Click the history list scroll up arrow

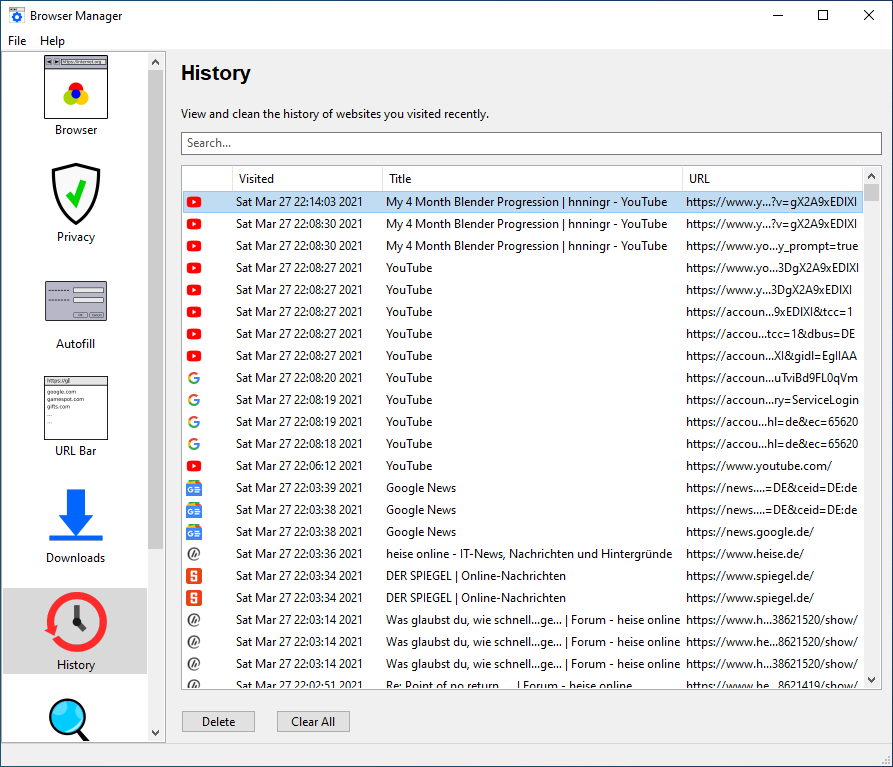click(871, 175)
